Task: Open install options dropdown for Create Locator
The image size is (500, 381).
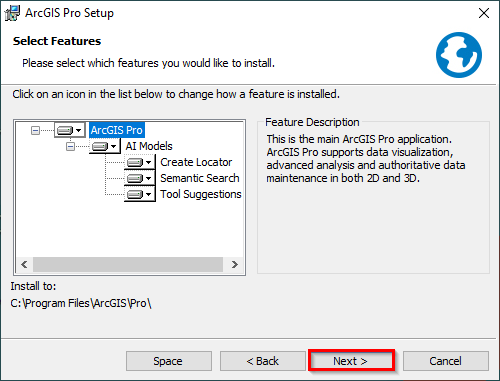Action: (x=149, y=162)
